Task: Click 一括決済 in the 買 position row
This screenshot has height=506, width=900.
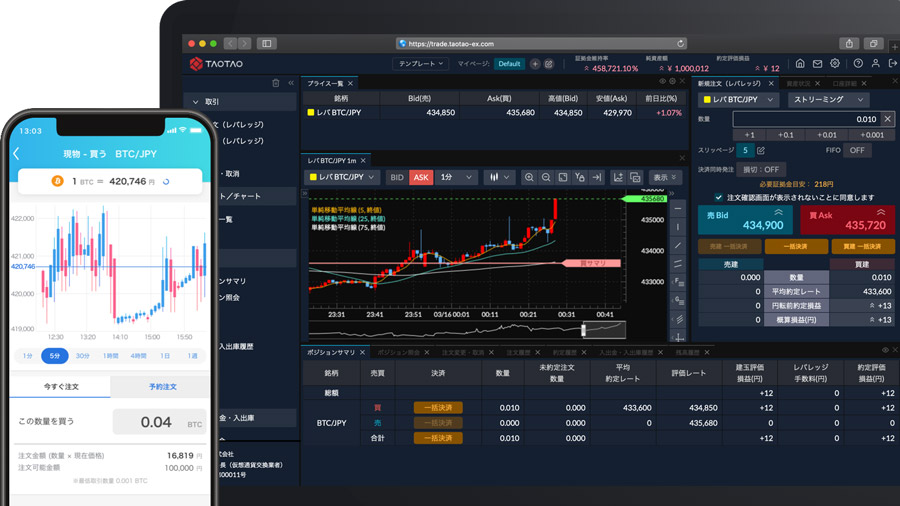Action: pyautogui.click(x=438, y=407)
